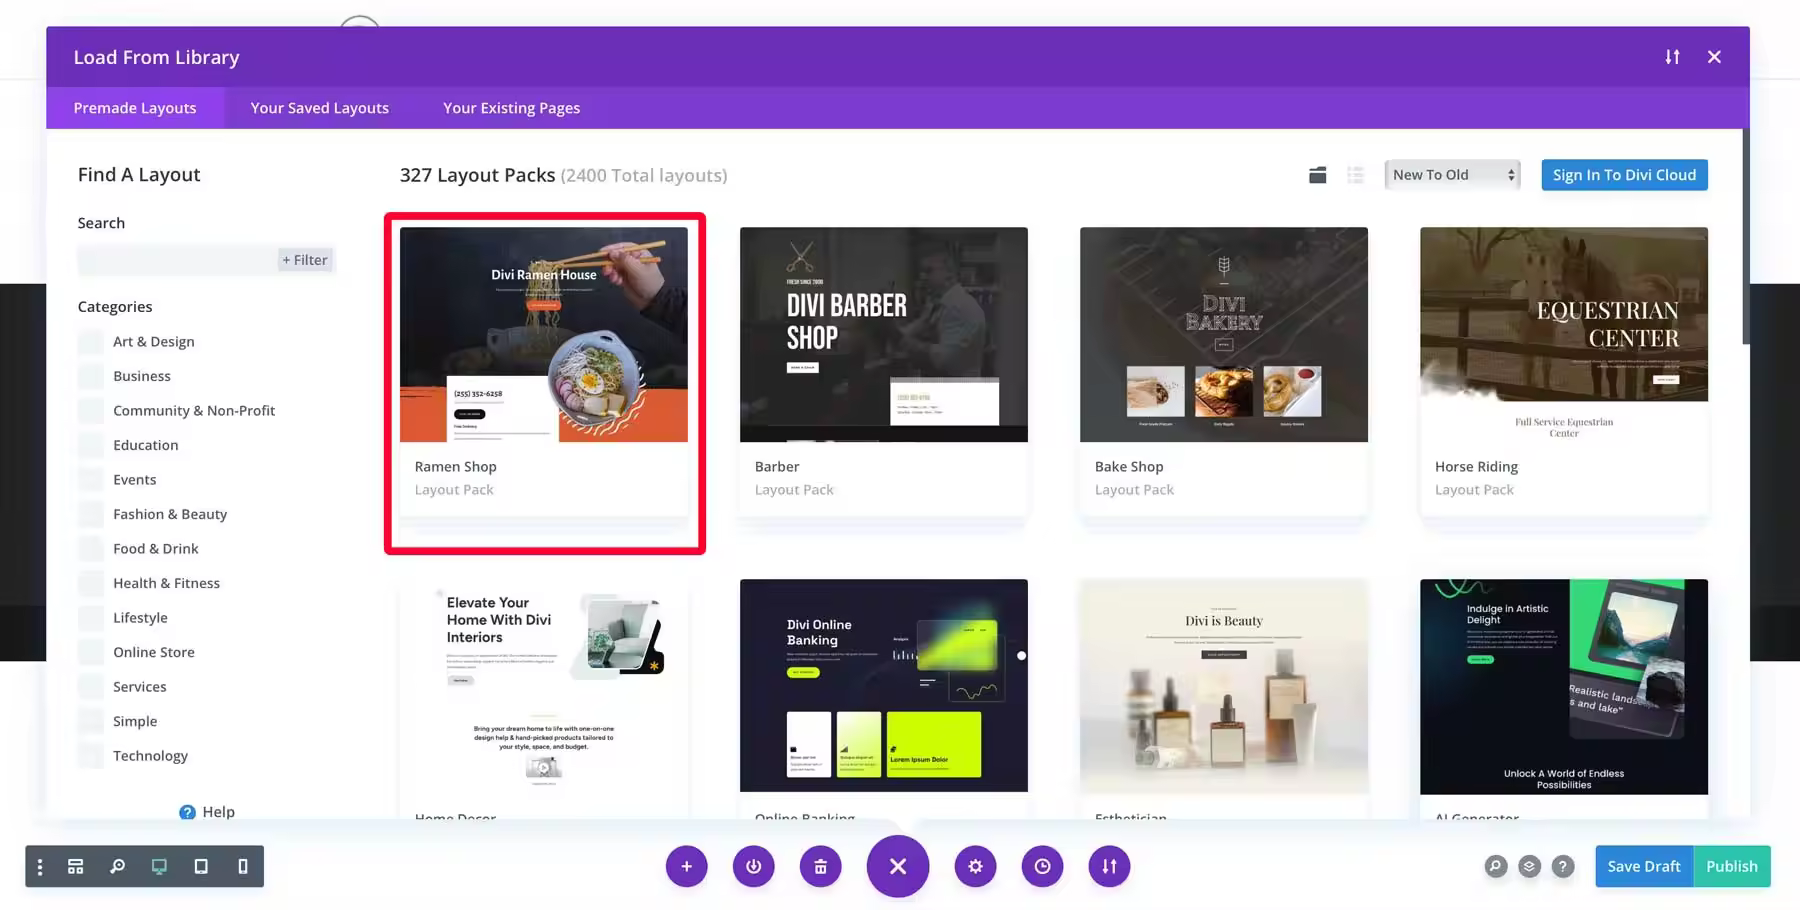The height and width of the screenshot is (910, 1800).
Task: Switch to Your Saved Layouts tab
Action: click(x=320, y=108)
